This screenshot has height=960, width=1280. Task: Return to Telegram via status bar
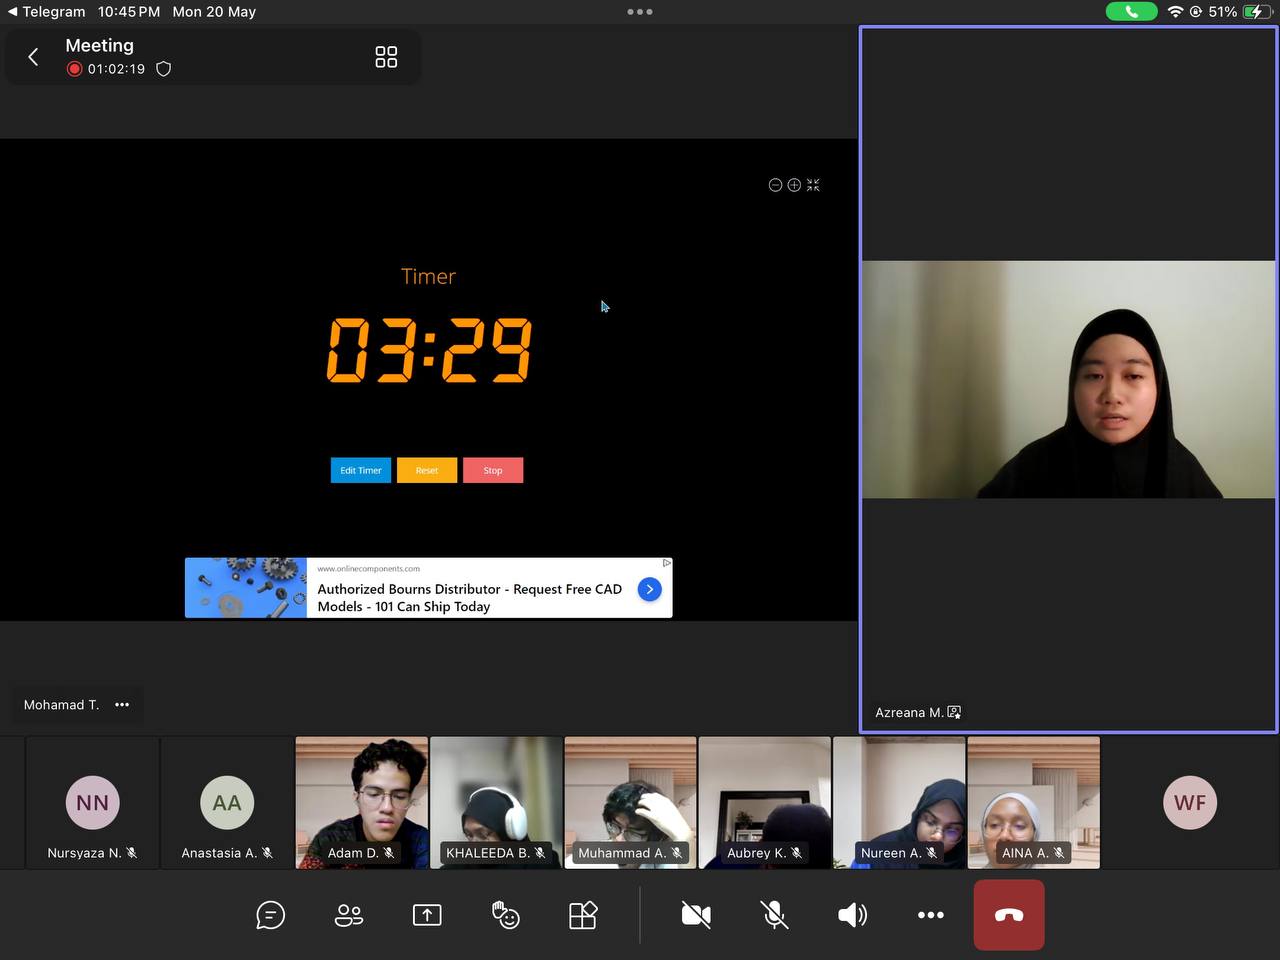[x=46, y=12]
